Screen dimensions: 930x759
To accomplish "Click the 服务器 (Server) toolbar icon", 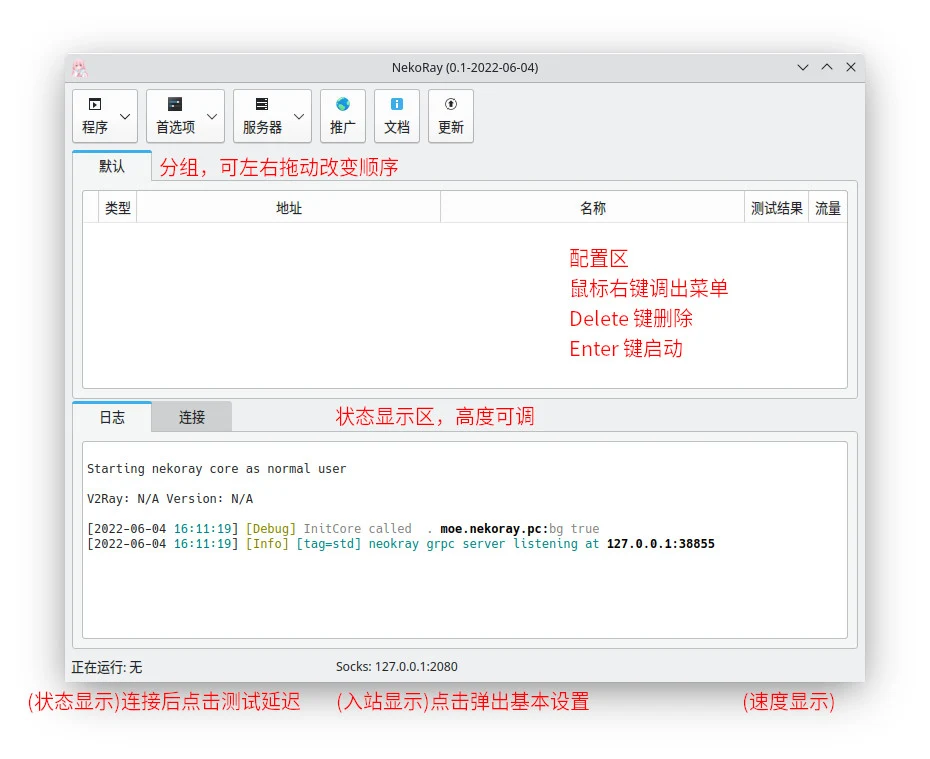I will tap(262, 104).
